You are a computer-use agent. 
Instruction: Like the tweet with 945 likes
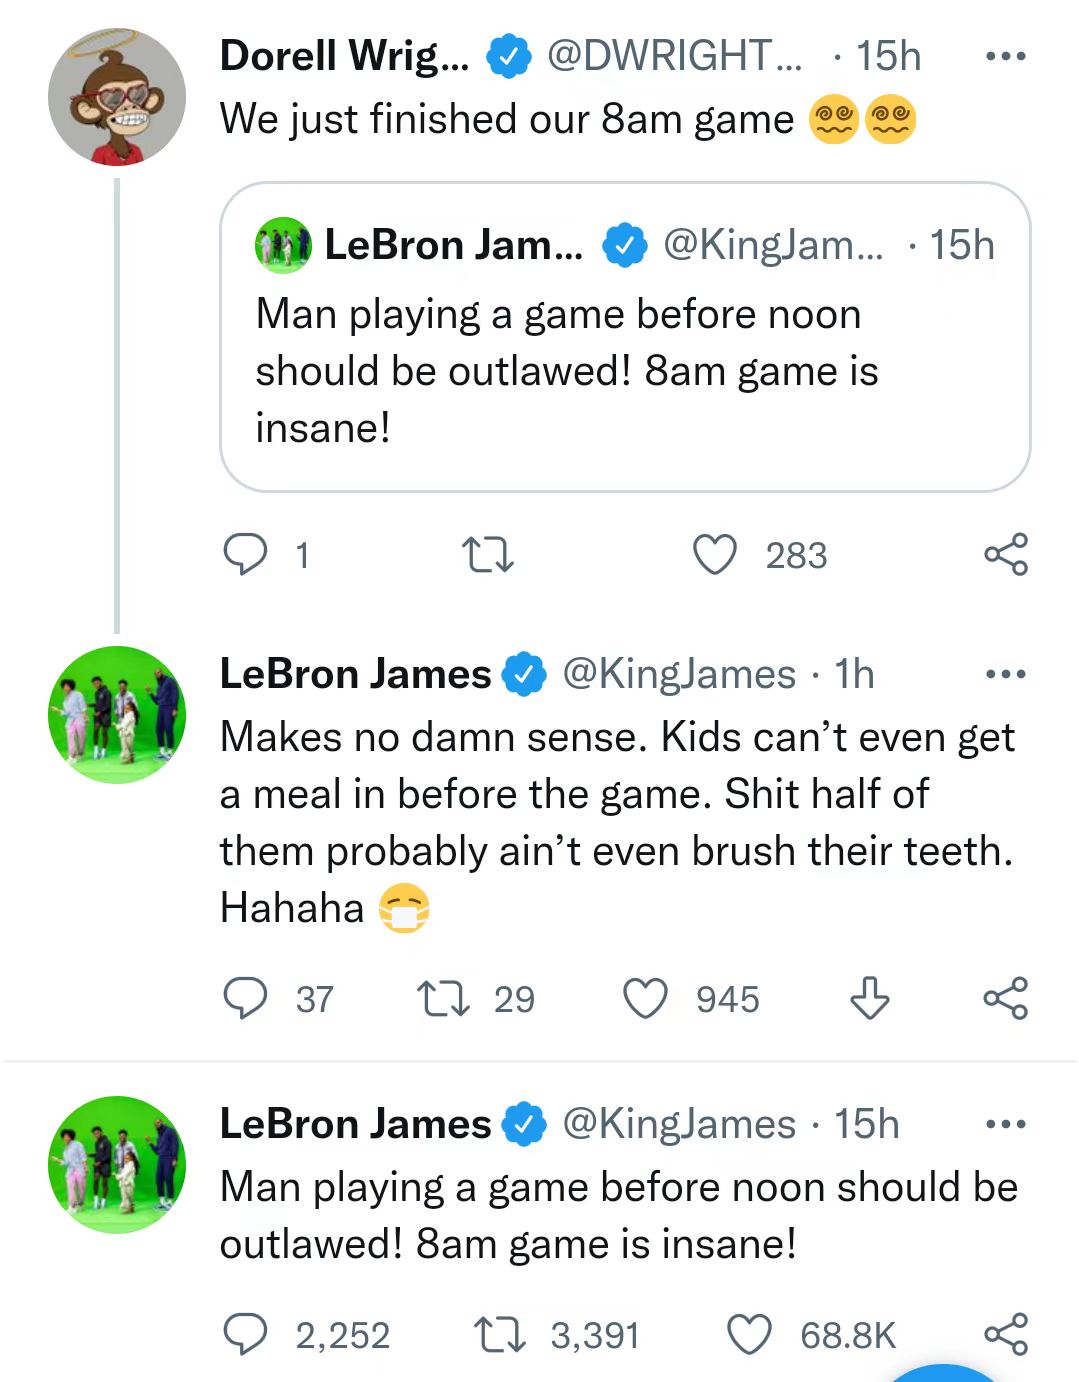(645, 998)
